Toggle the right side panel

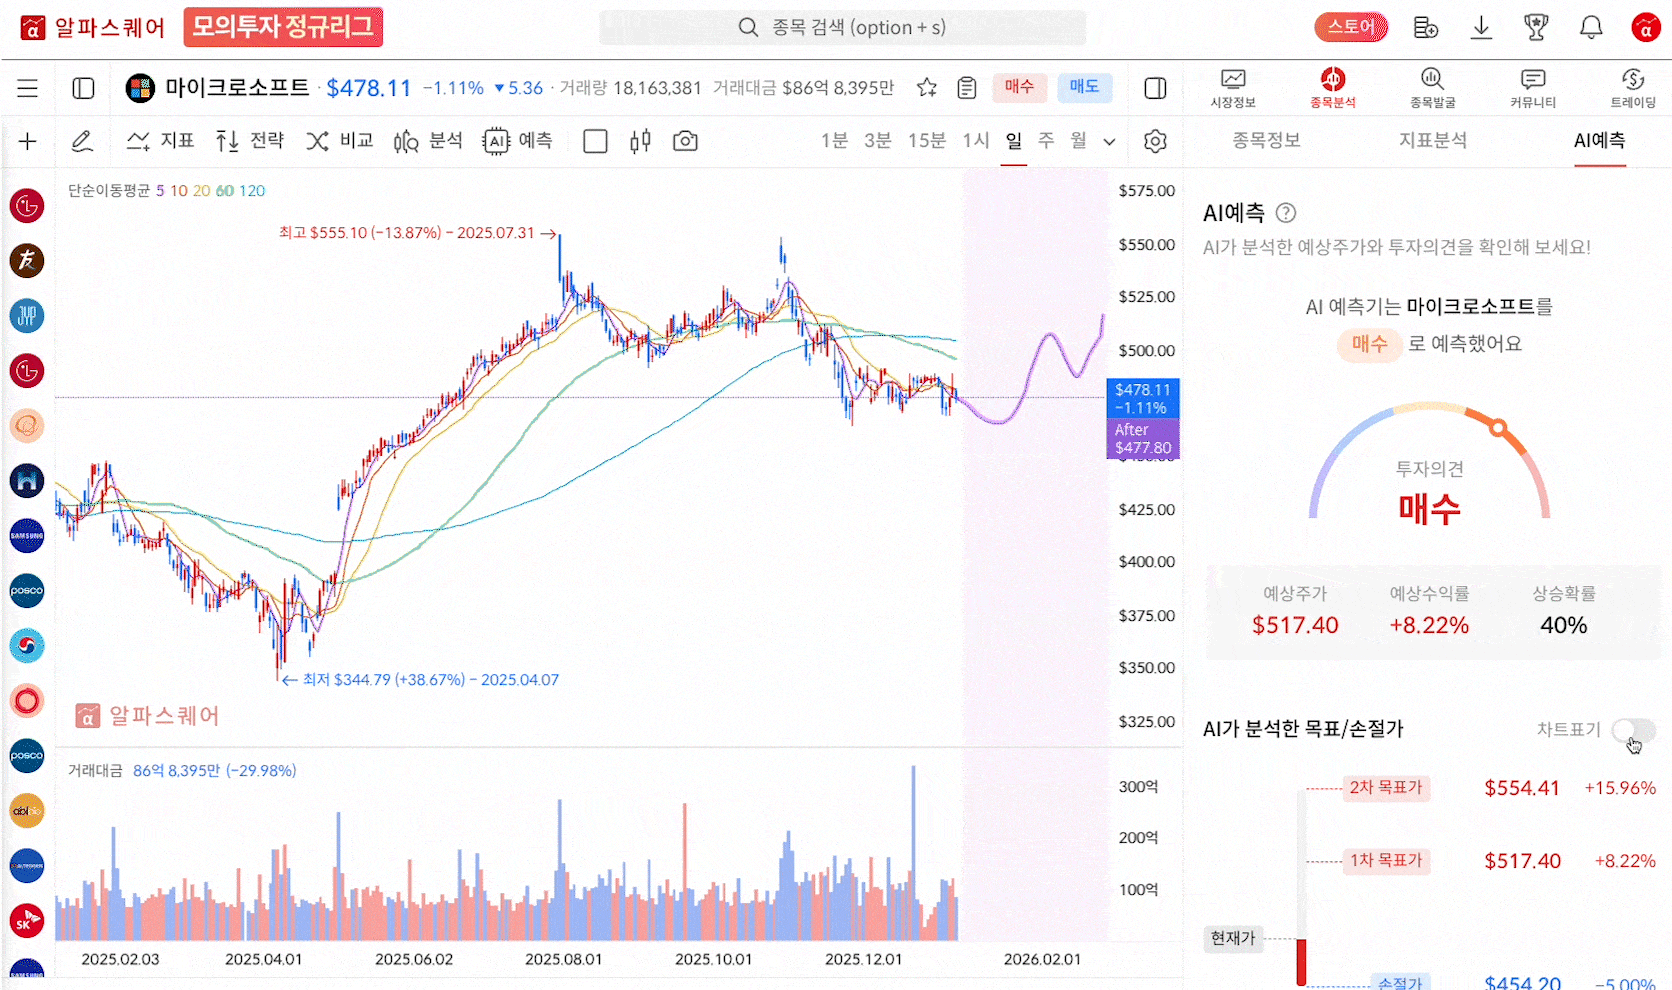[x=1155, y=88]
